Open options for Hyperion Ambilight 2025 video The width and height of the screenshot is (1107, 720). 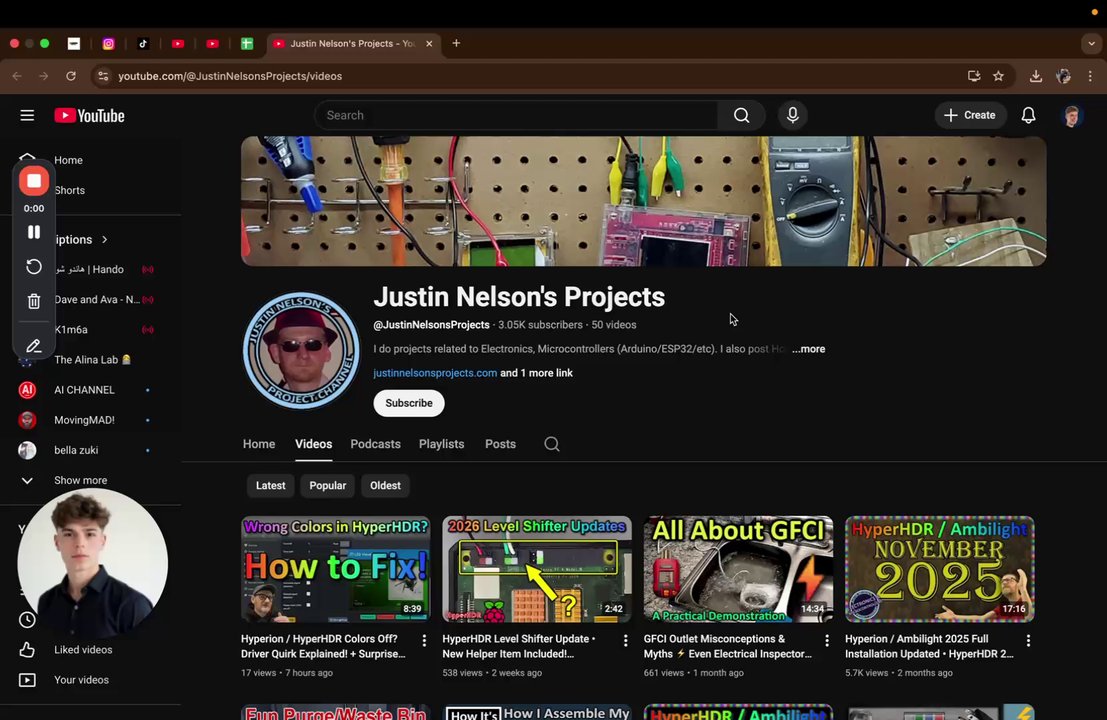pos(1028,640)
